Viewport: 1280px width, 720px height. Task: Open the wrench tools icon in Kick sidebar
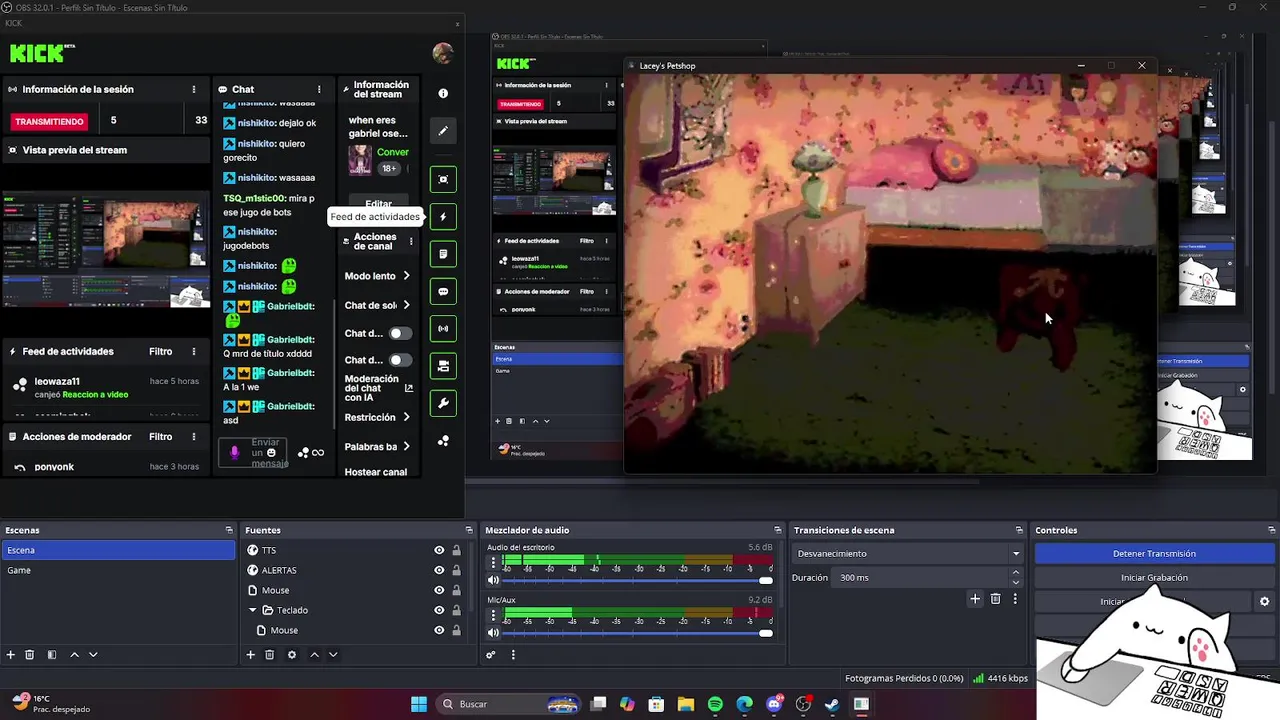443,404
